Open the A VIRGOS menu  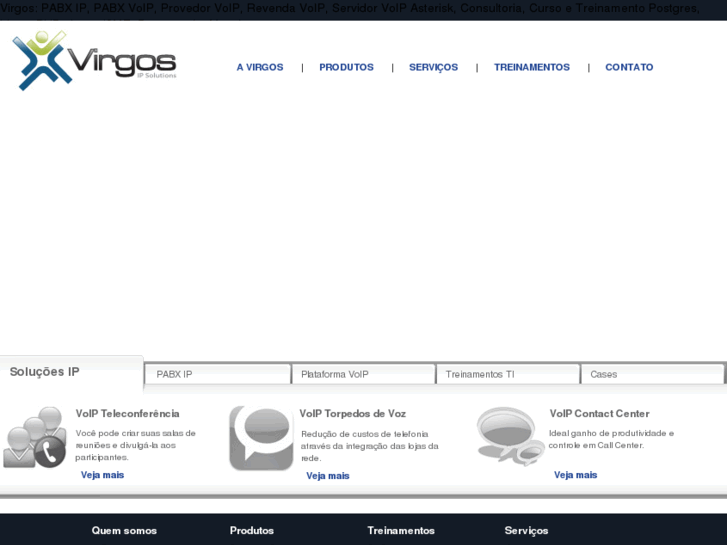260,67
